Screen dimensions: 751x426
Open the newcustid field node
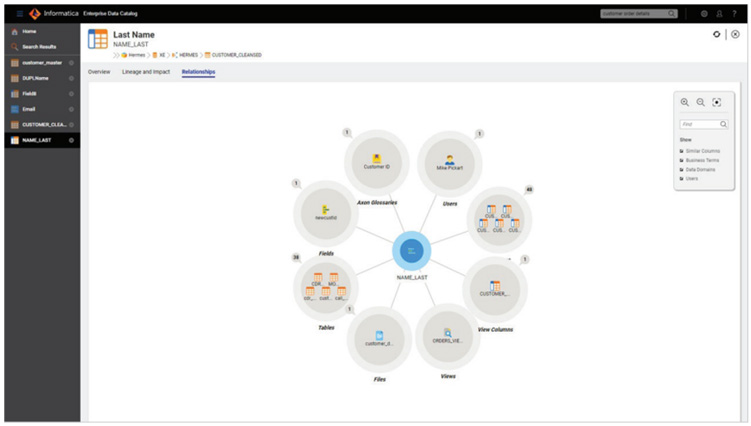[326, 212]
